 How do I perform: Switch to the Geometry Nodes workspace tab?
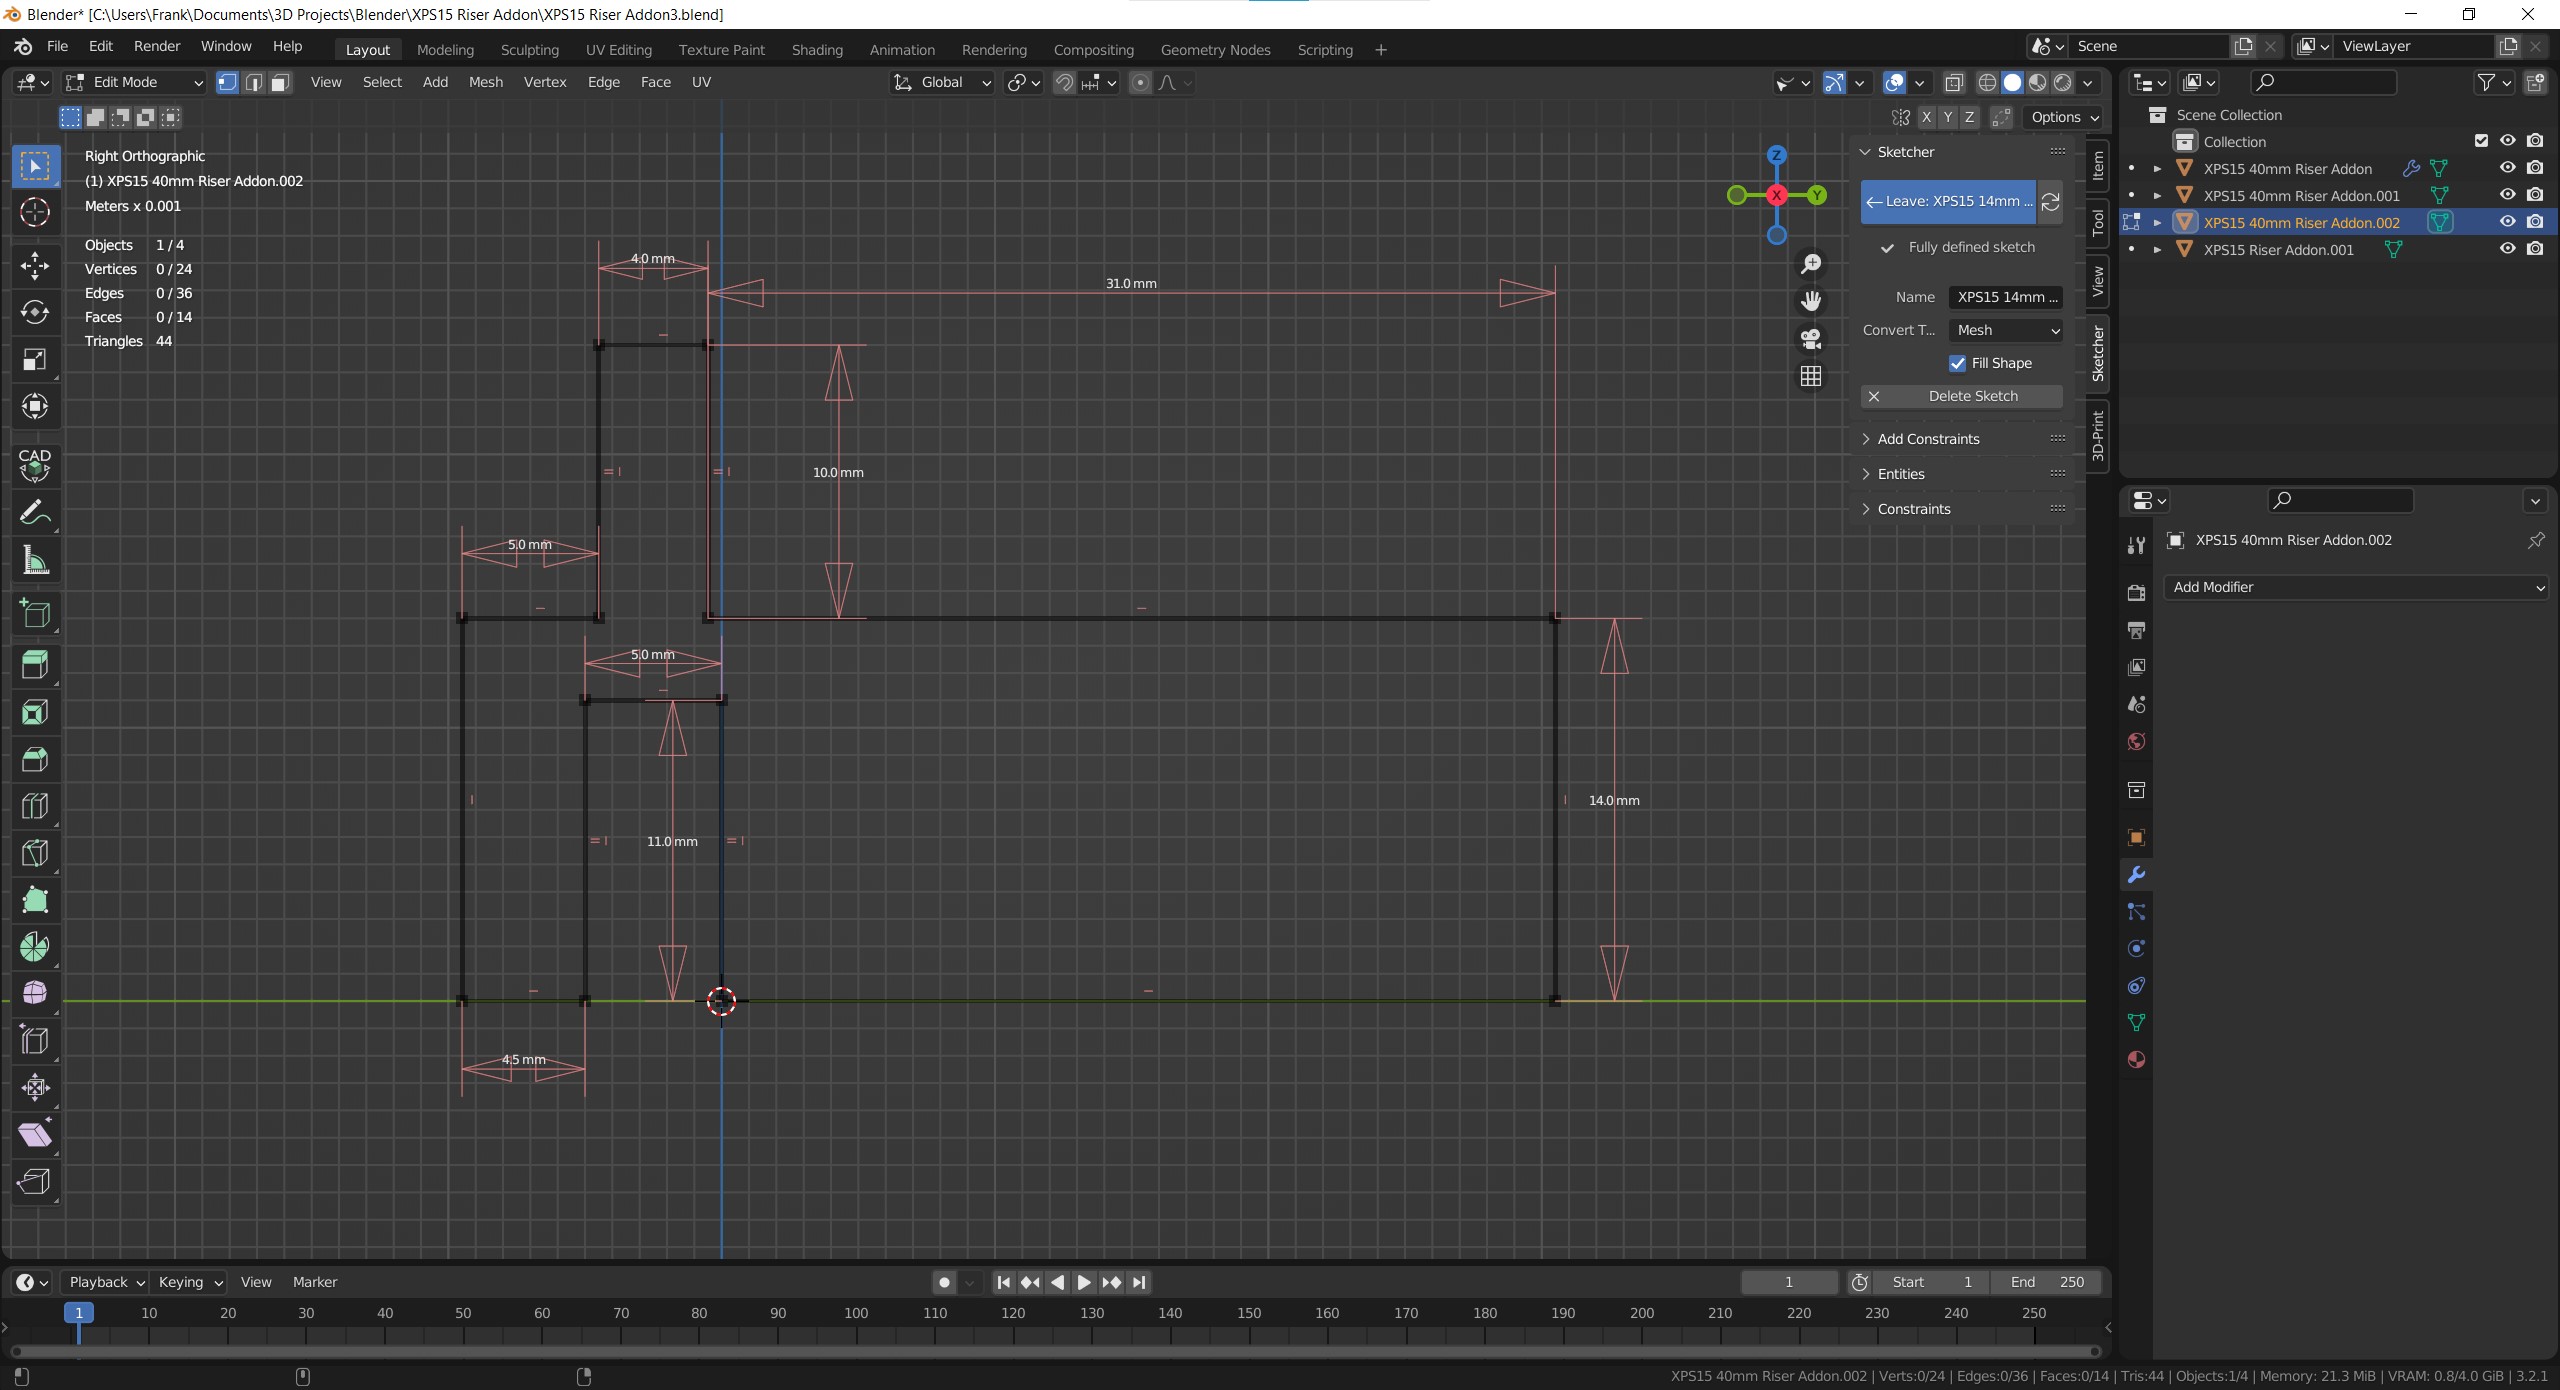pos(1215,50)
